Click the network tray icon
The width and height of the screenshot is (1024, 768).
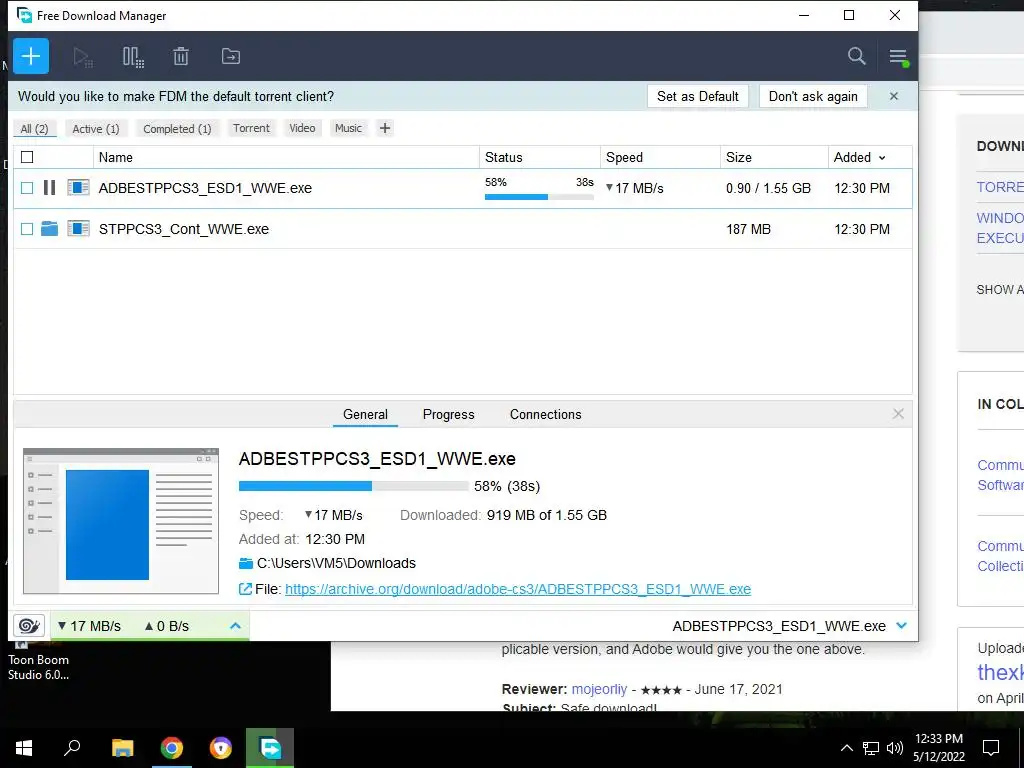[871, 748]
